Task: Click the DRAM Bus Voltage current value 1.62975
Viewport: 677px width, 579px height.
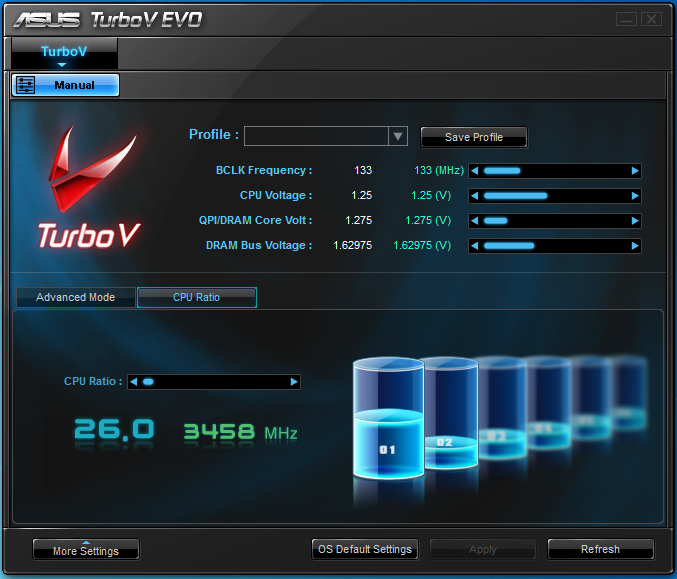Action: 352,246
